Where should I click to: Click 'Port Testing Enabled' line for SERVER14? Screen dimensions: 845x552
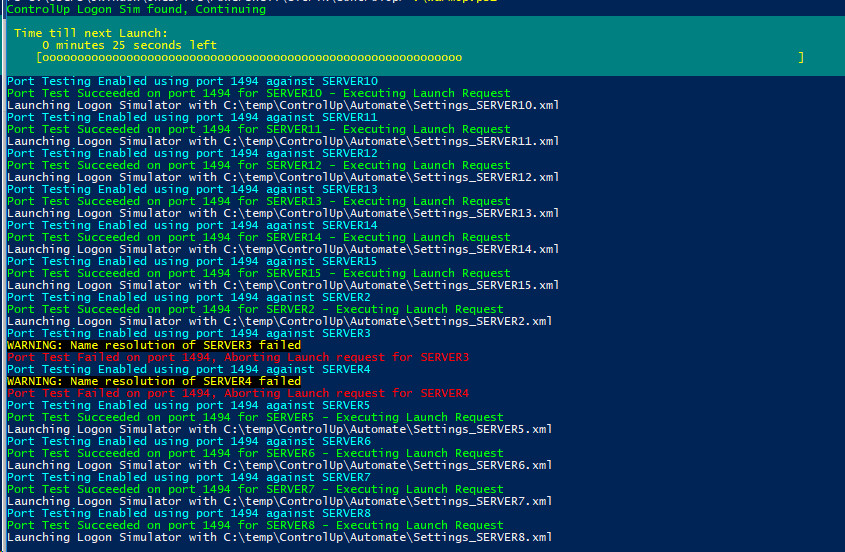click(x=192, y=225)
